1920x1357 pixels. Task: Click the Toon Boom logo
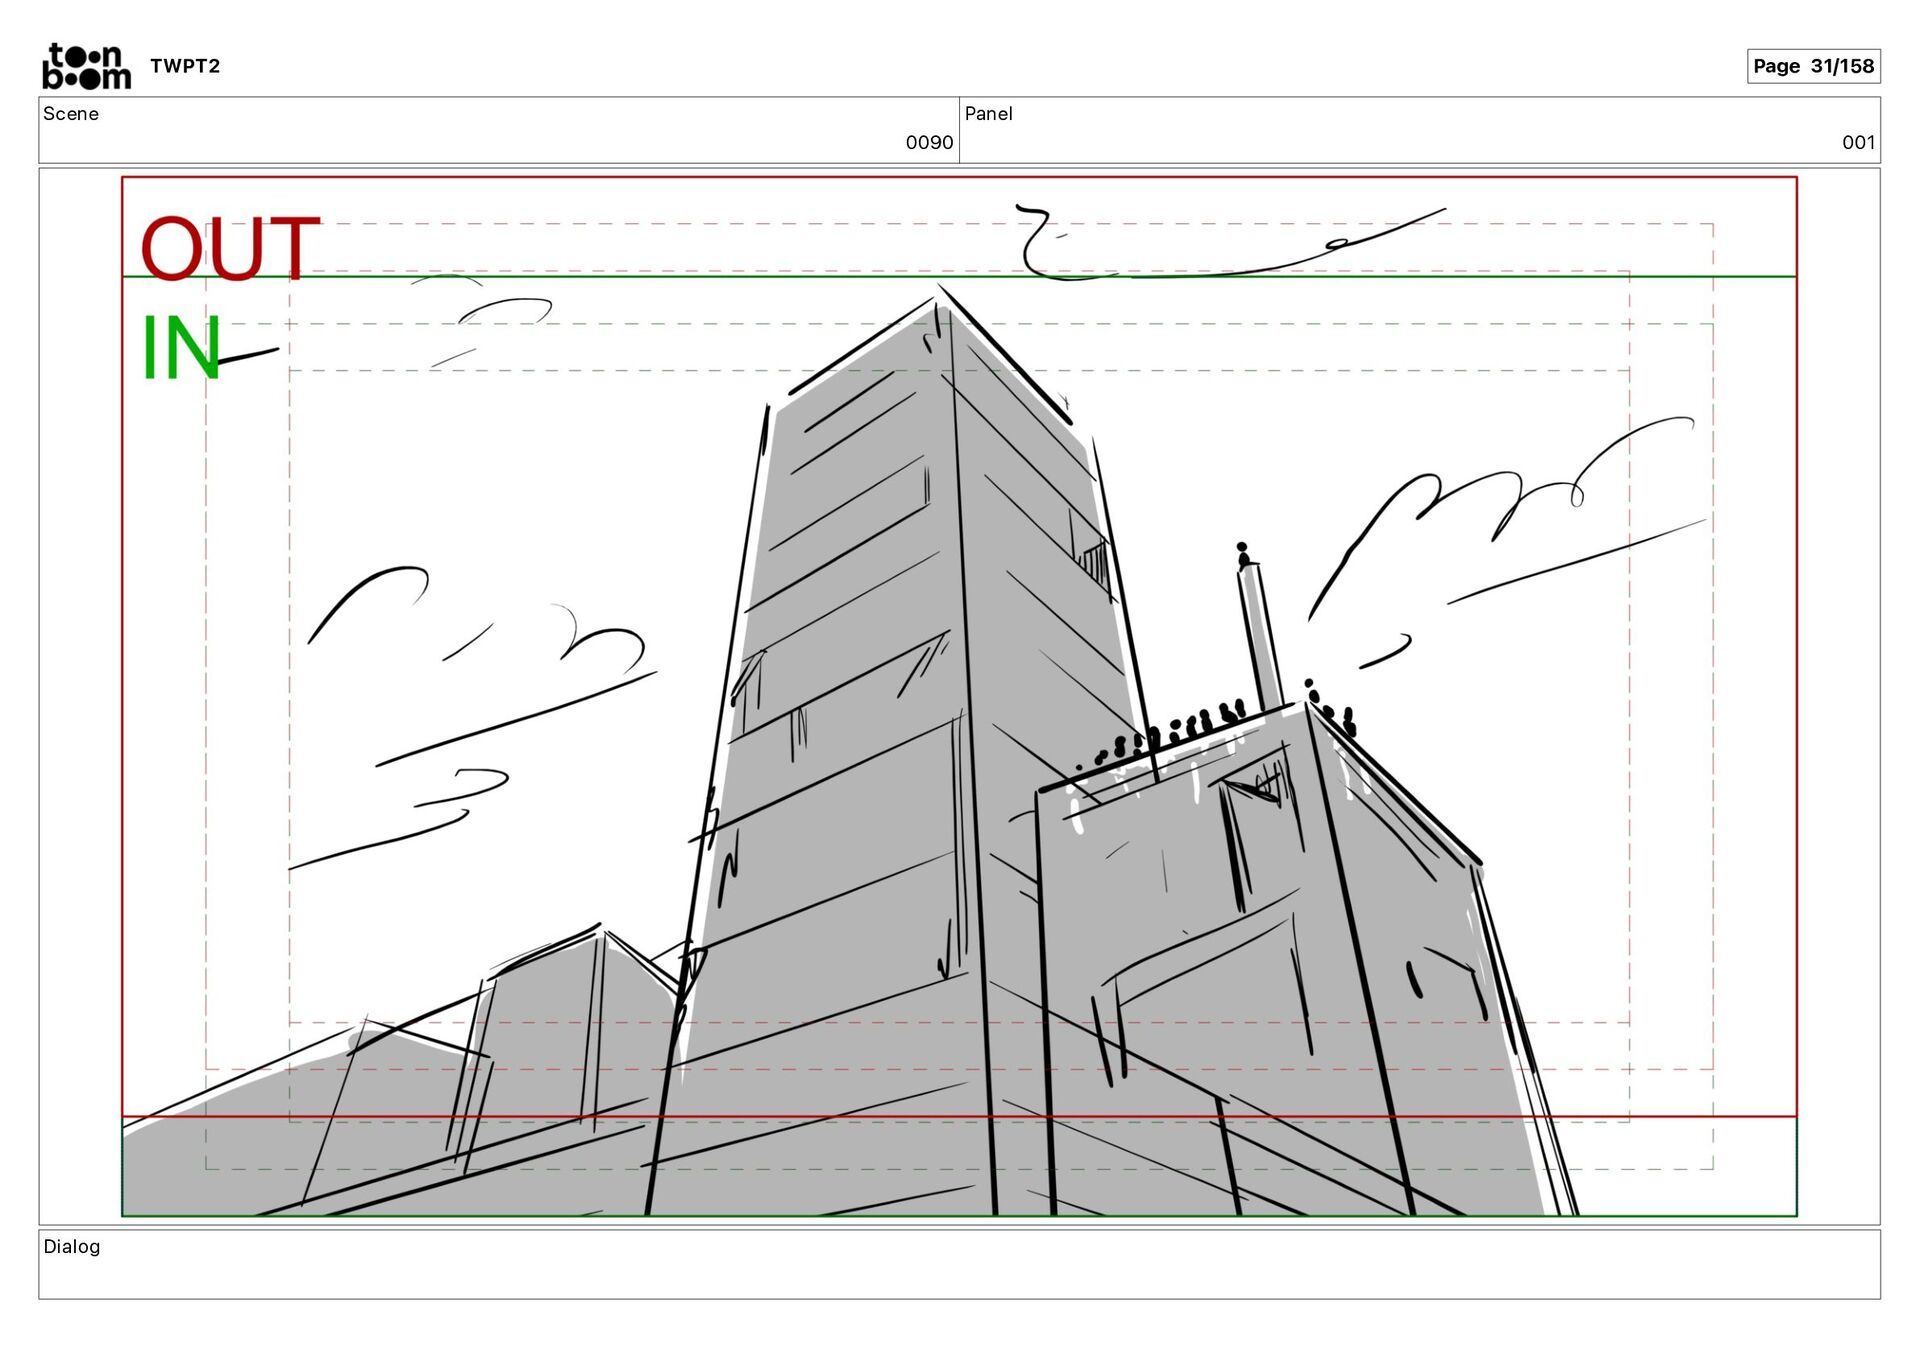86,66
